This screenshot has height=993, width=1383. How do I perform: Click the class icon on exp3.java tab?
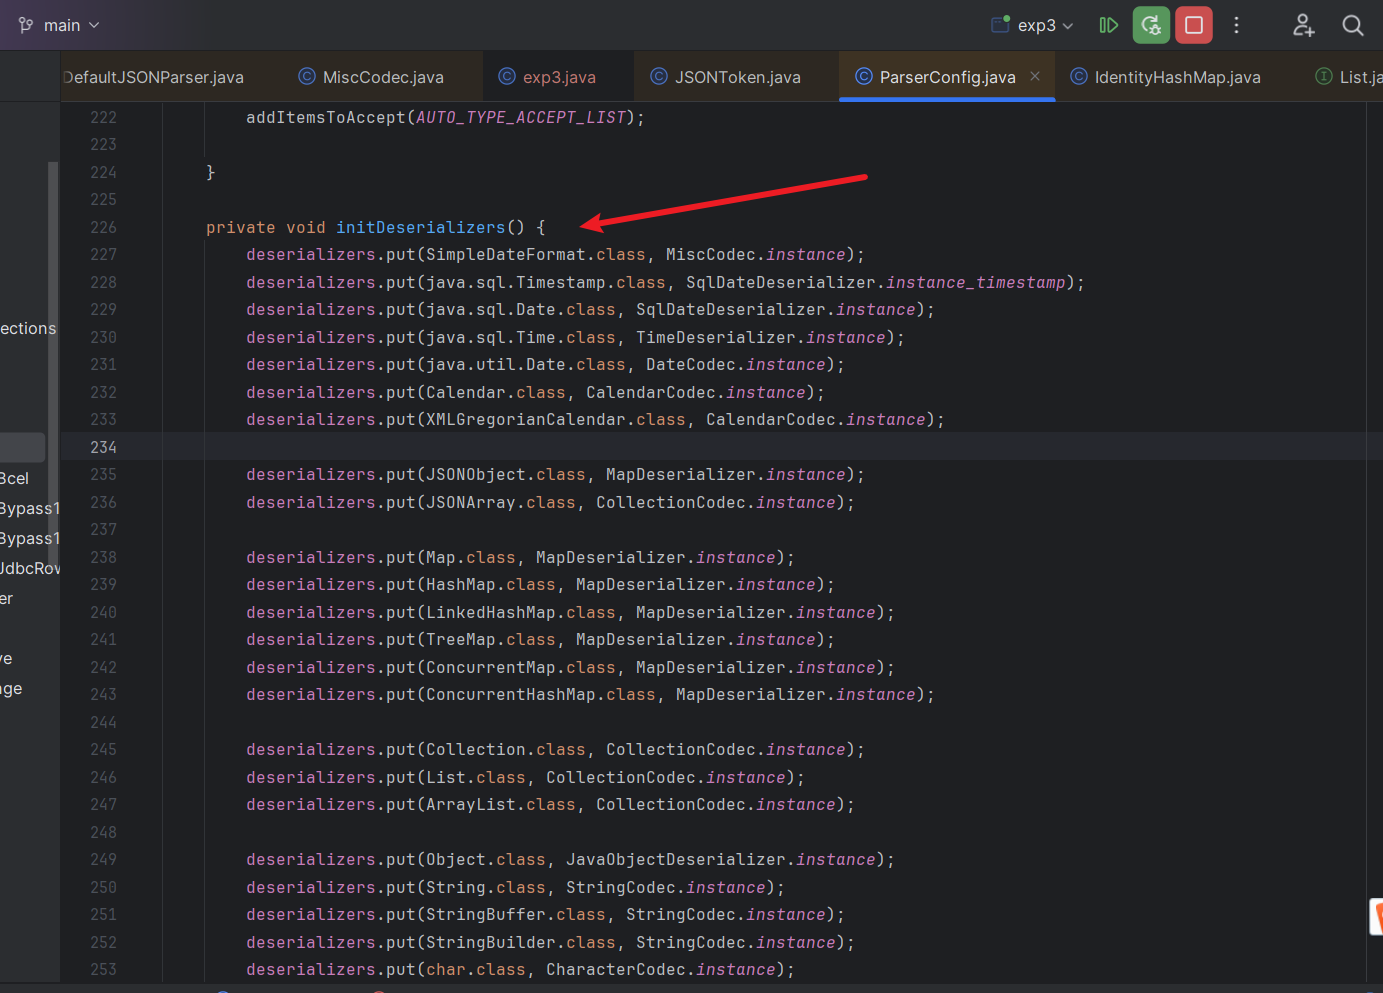click(x=507, y=77)
